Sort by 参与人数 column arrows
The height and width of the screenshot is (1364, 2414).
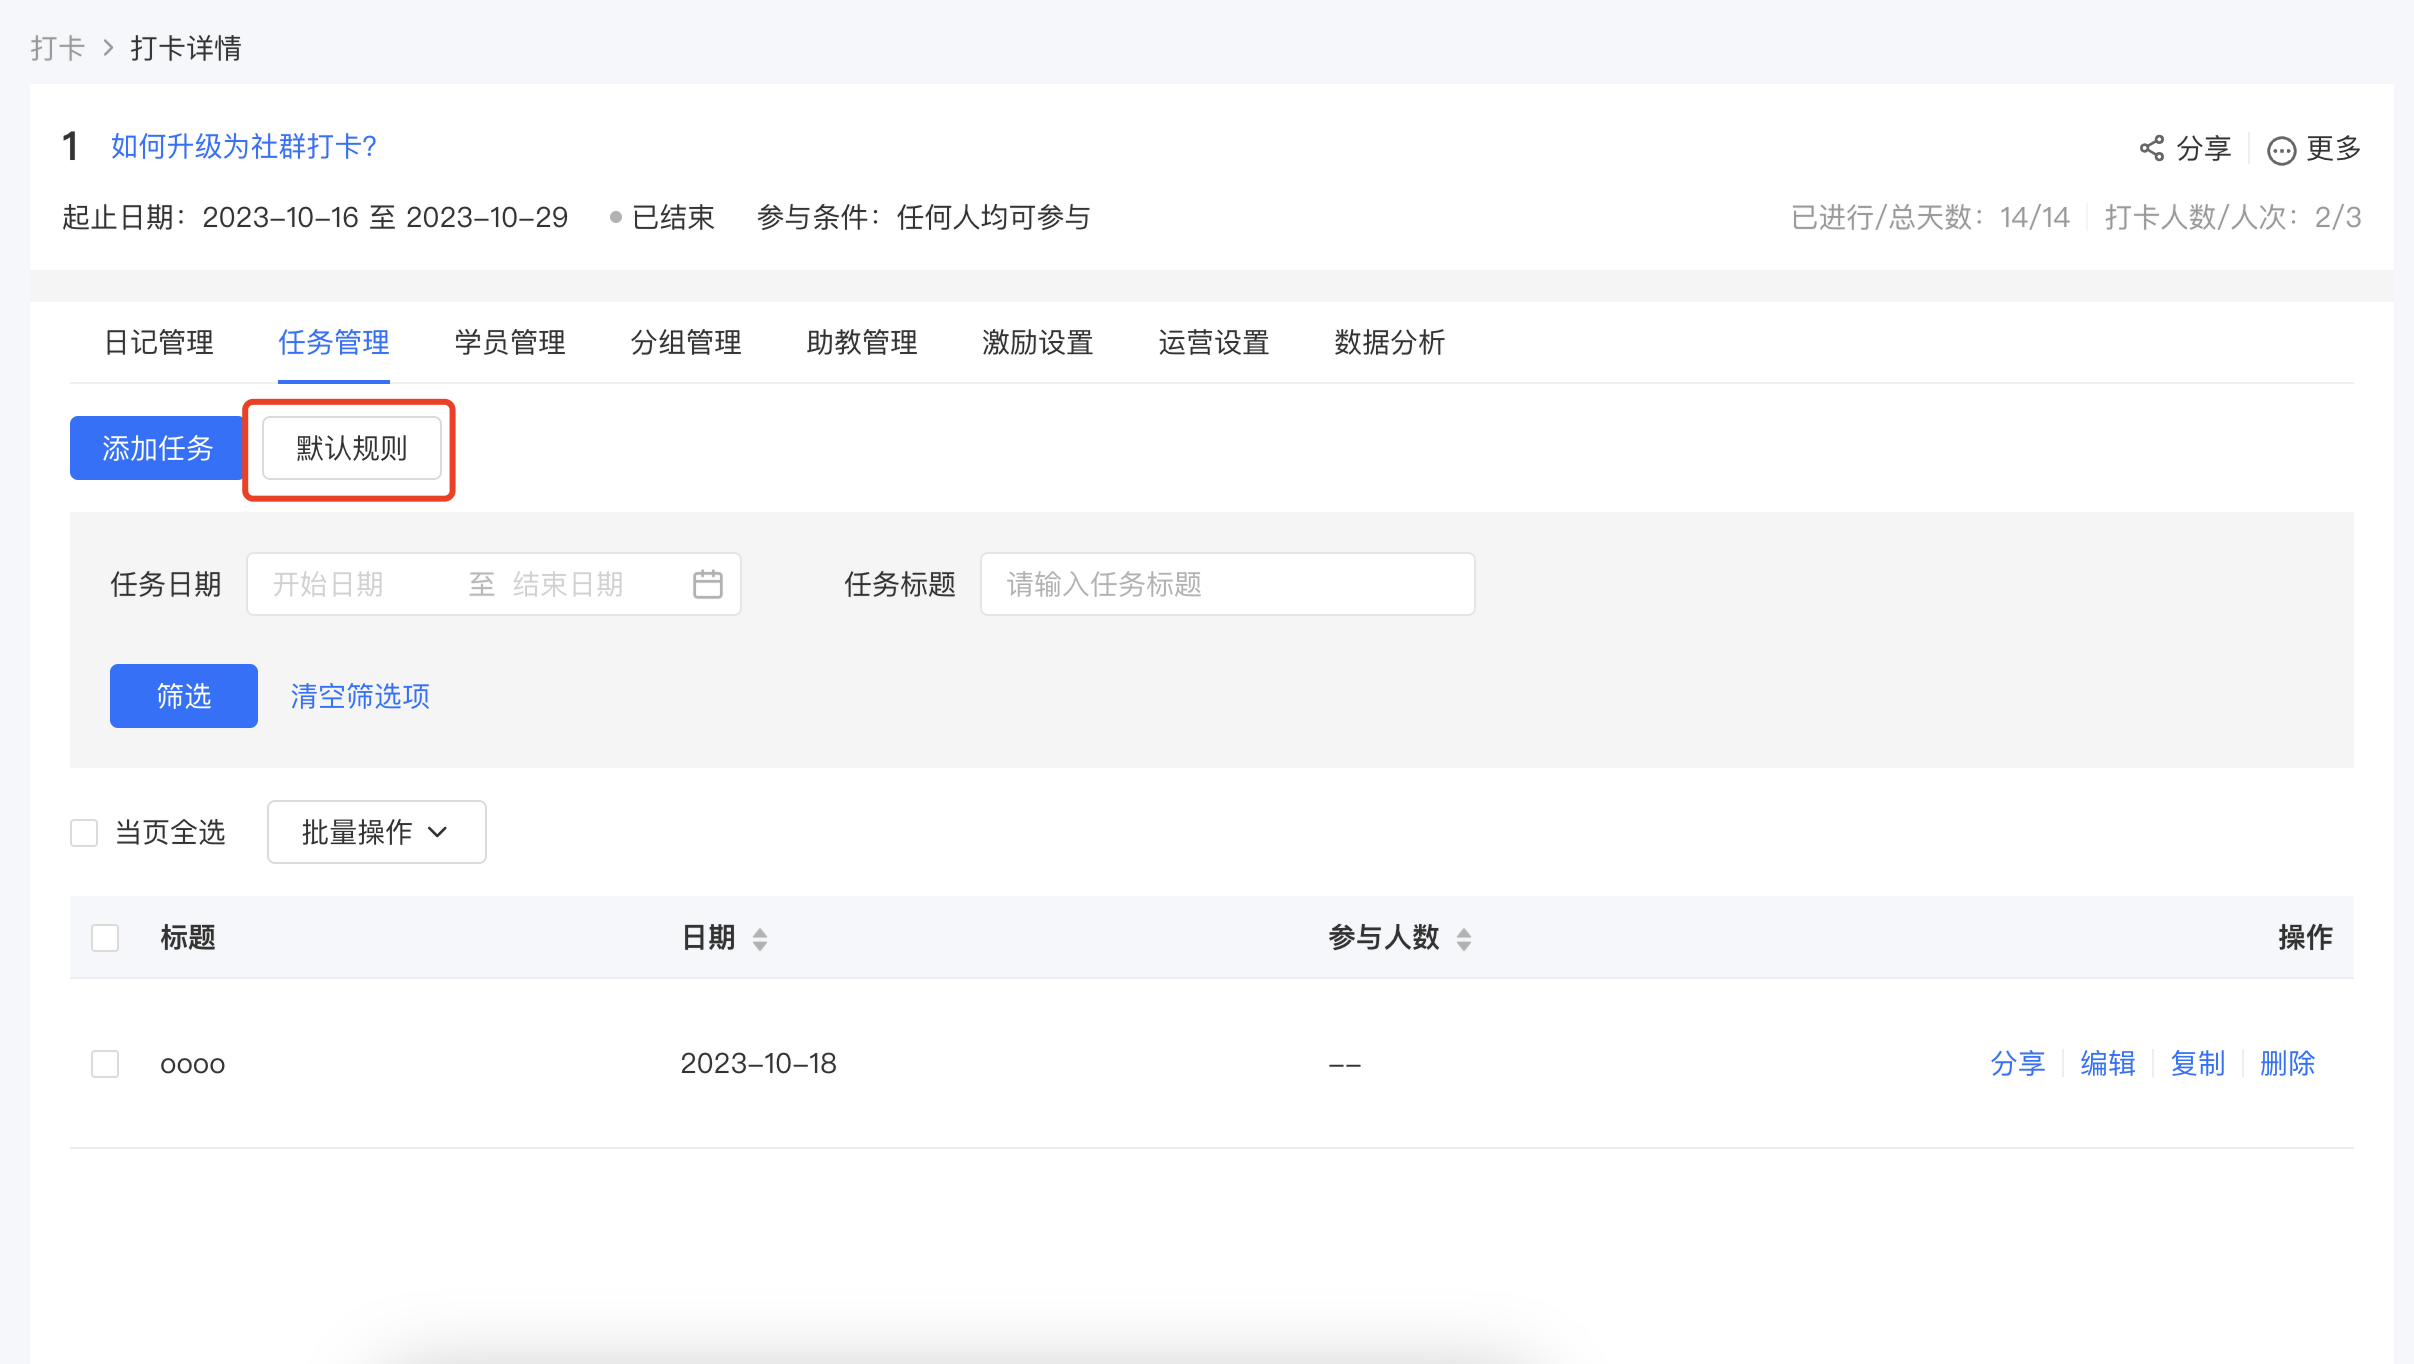(1464, 939)
